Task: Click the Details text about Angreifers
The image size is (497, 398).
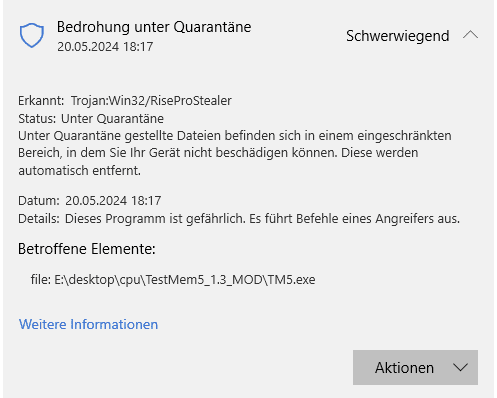Action: [262, 219]
